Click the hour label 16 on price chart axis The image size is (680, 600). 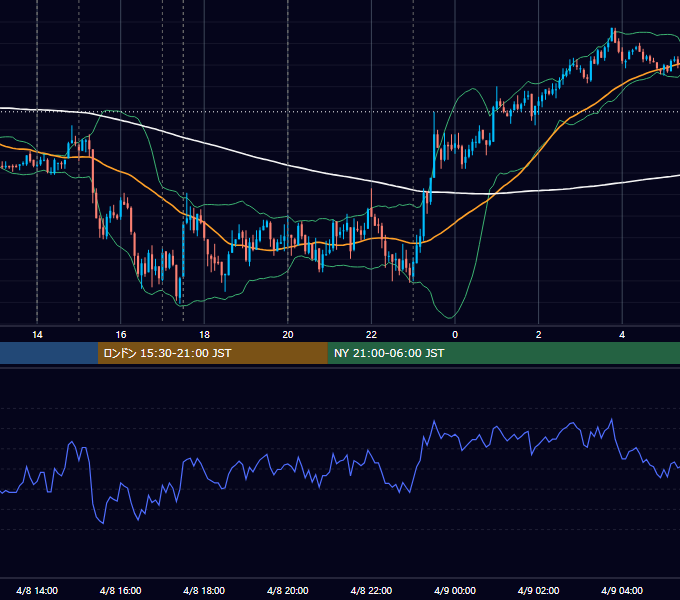[121, 335]
